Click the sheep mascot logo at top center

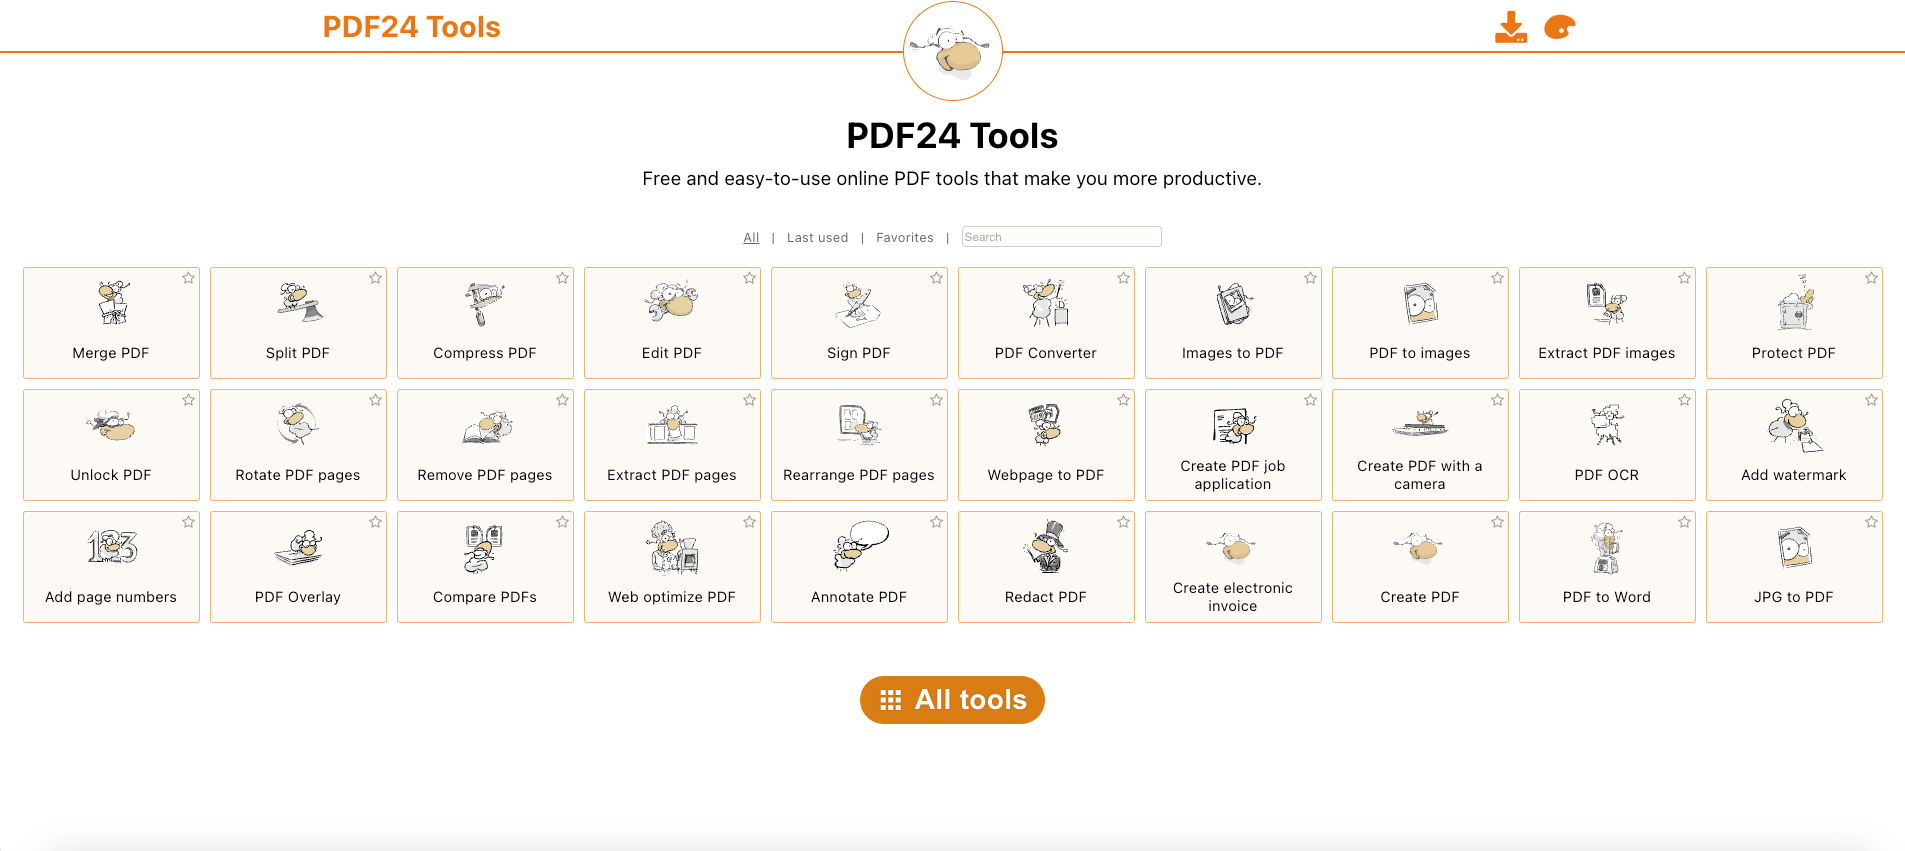953,51
